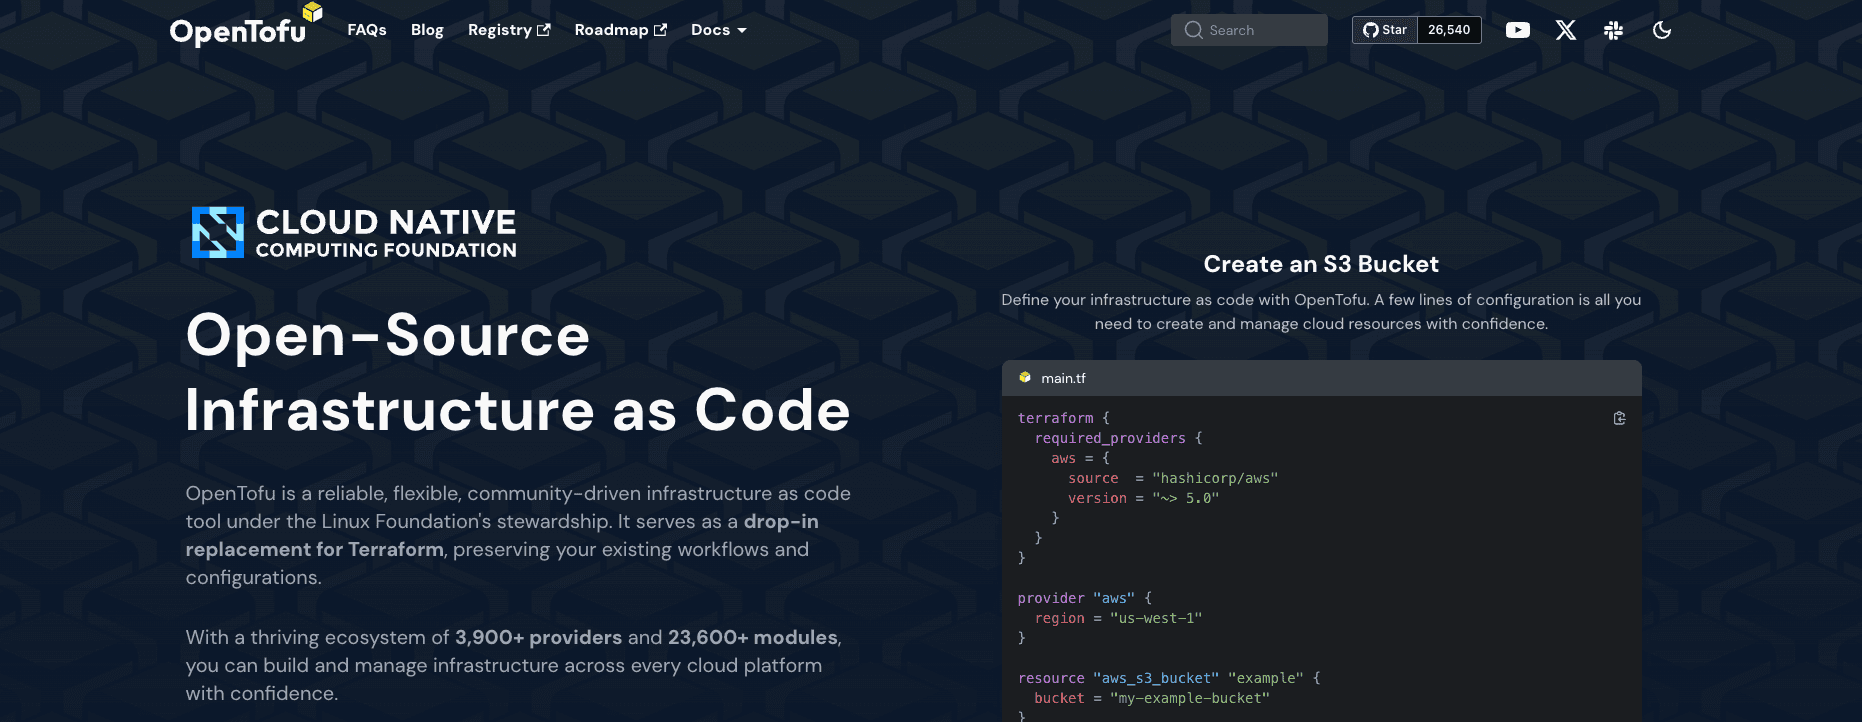
Task: Click the "my-example-bucket" bucket value
Action: click(x=1190, y=698)
